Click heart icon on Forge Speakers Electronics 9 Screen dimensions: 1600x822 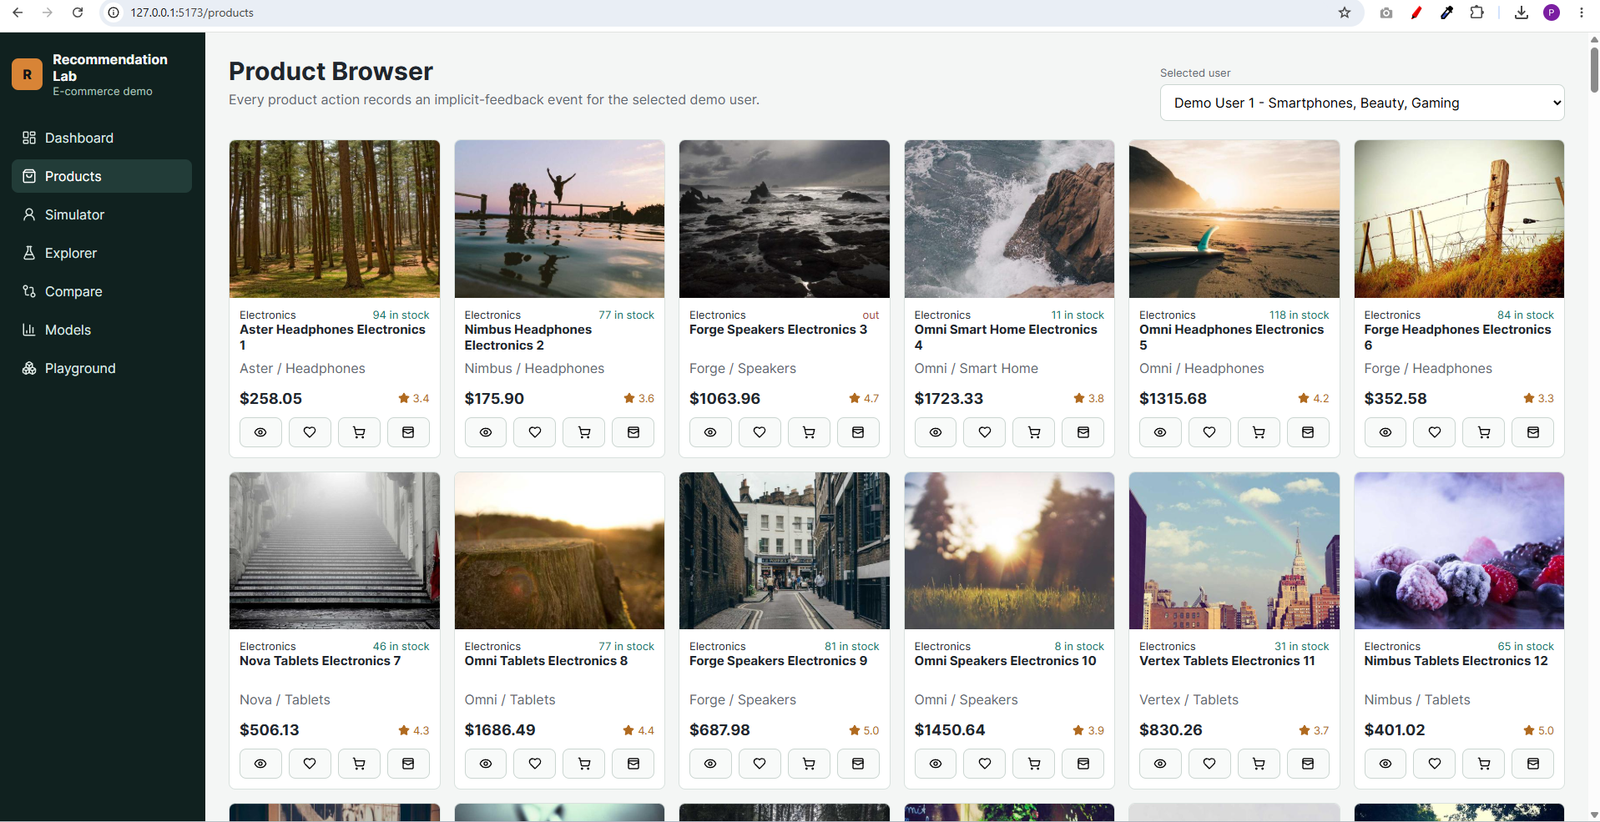pos(760,763)
